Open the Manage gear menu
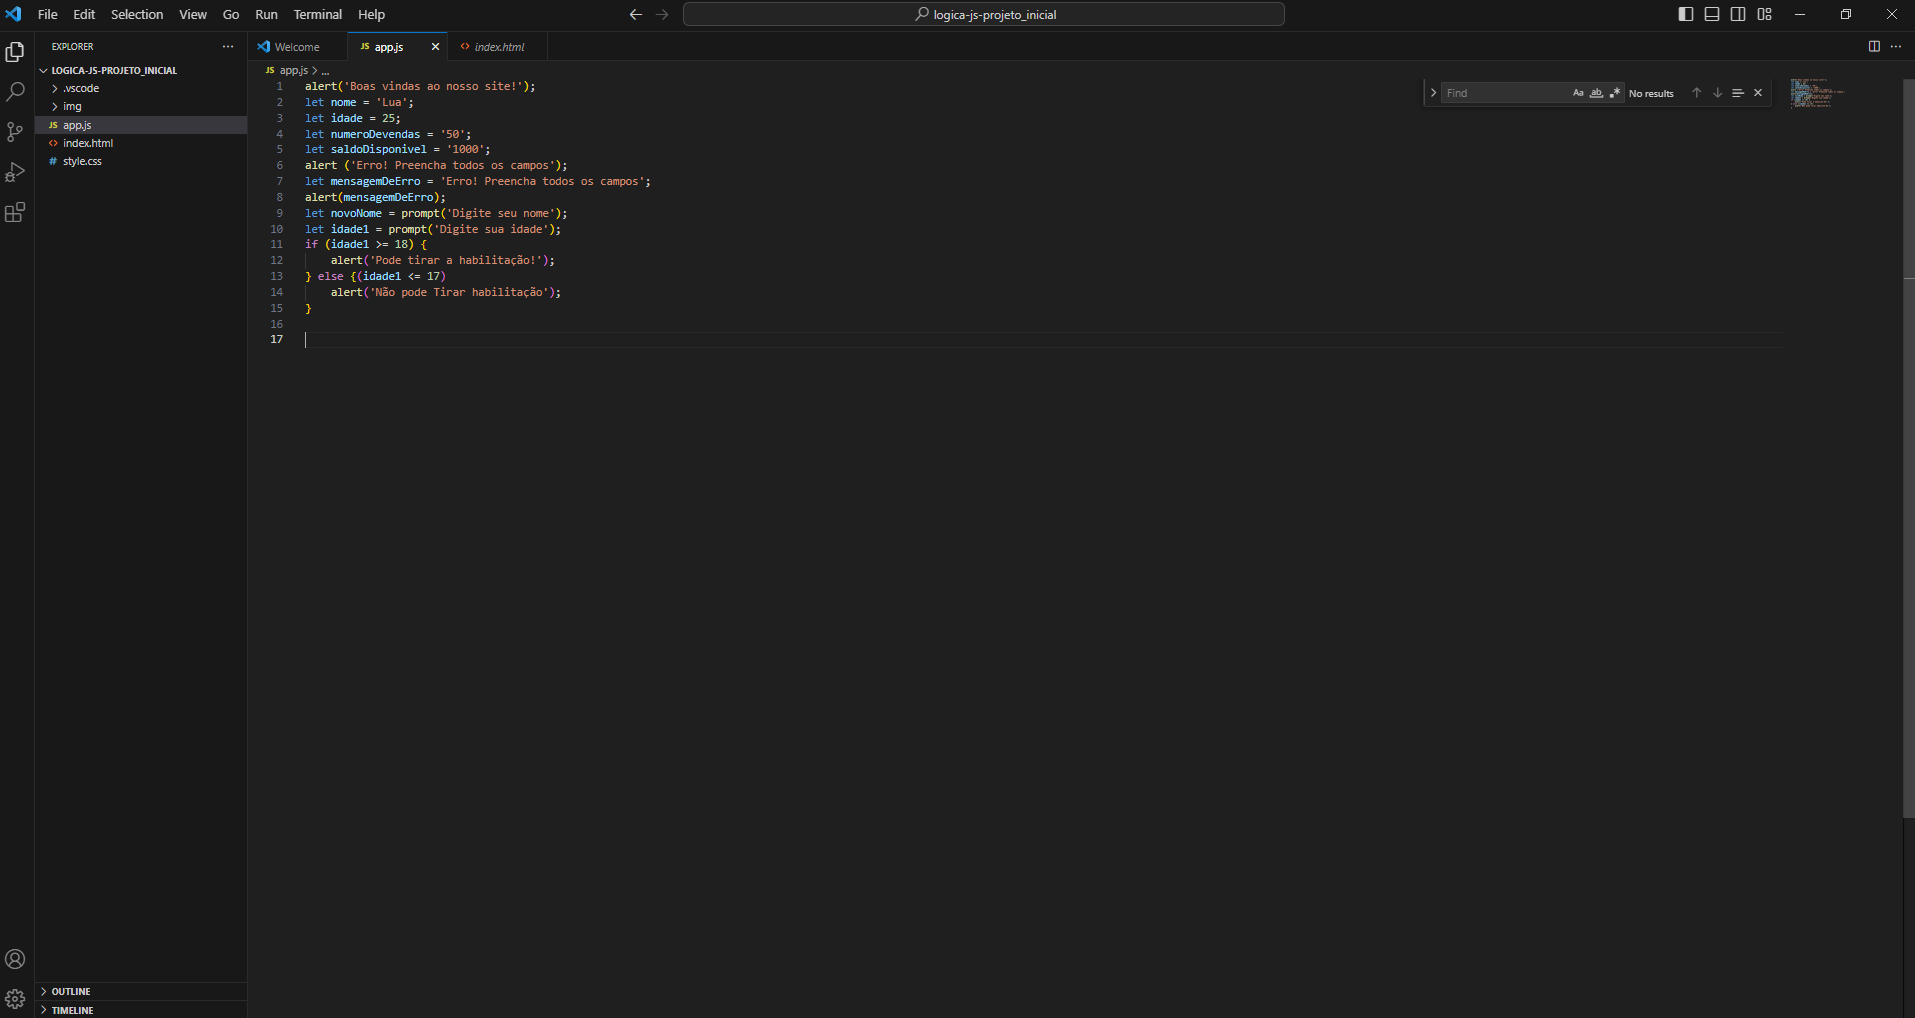Screen dimensions: 1915x1018 [x=15, y=999]
